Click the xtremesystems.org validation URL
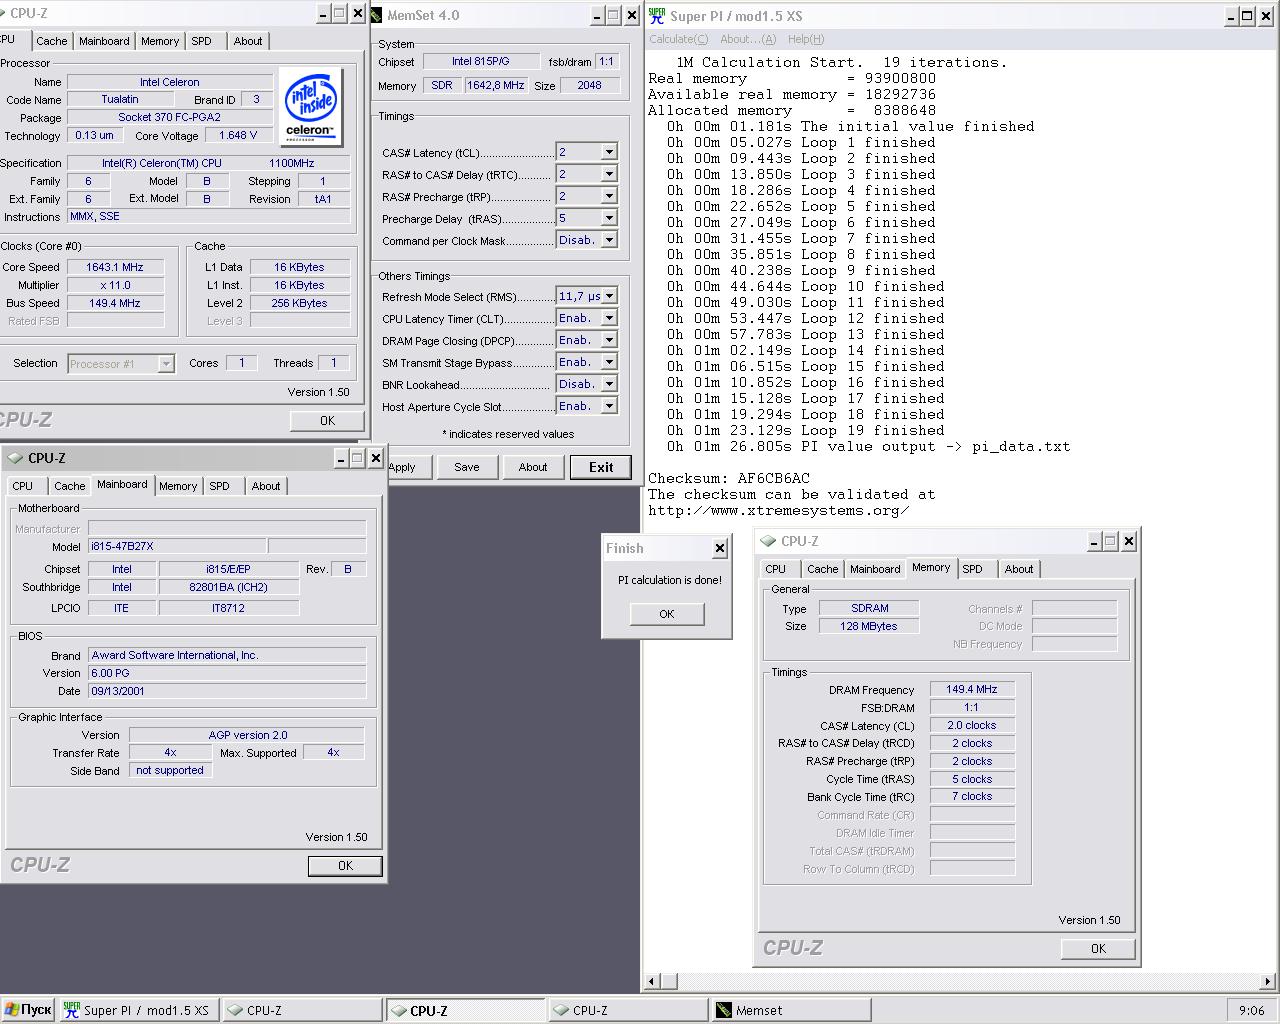The width and height of the screenshot is (1280, 1024). (x=779, y=510)
